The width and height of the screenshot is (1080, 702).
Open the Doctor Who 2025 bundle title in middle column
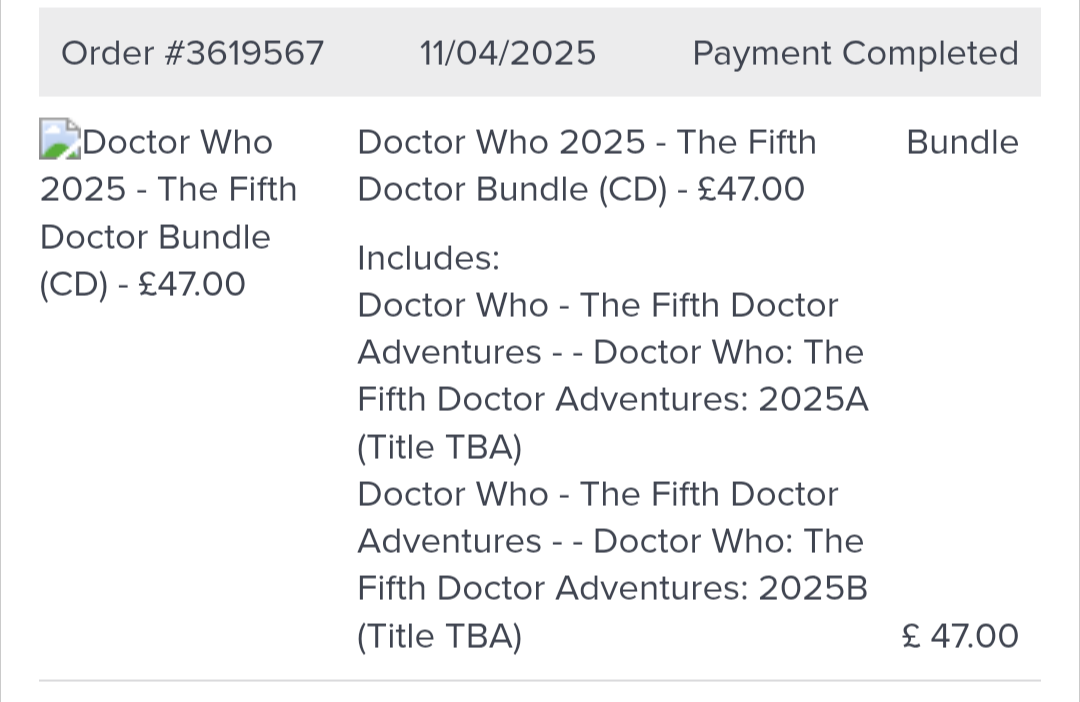pos(587,165)
